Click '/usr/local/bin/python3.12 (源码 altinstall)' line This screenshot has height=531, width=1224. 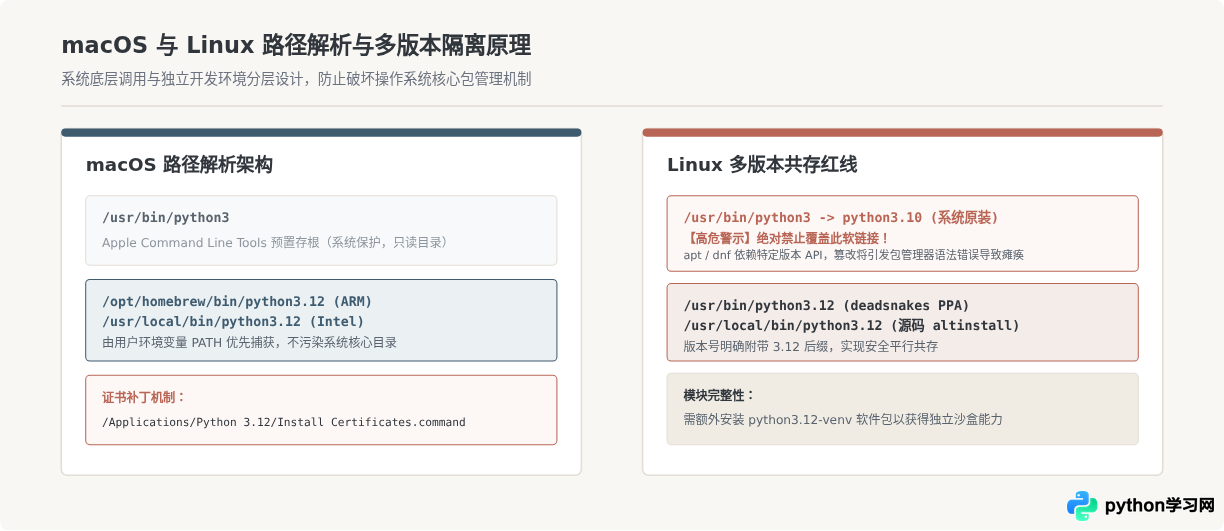click(852, 325)
